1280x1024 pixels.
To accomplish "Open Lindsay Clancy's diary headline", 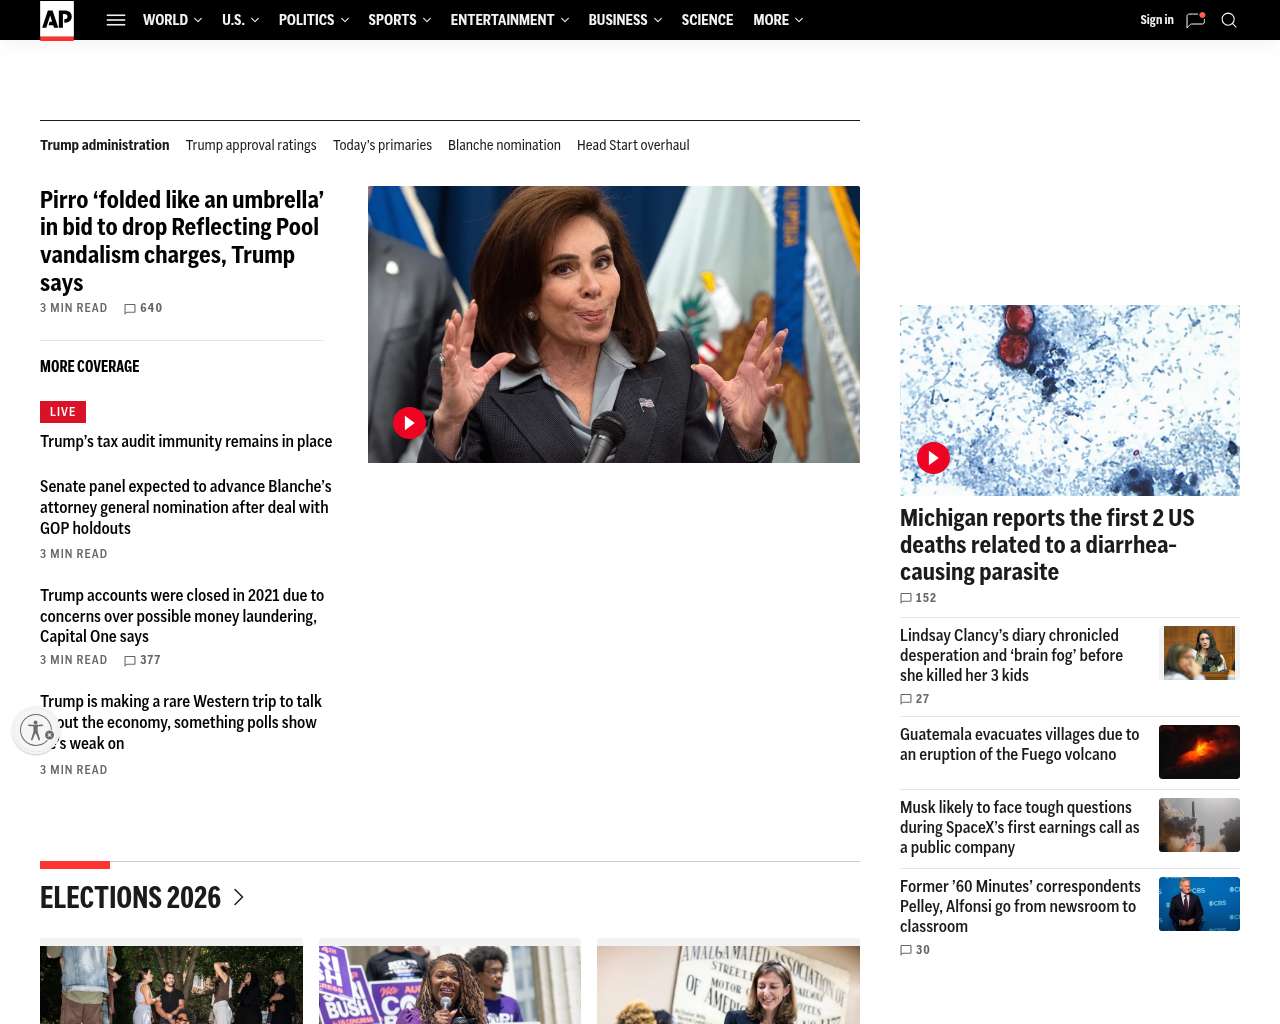I will point(1011,655).
